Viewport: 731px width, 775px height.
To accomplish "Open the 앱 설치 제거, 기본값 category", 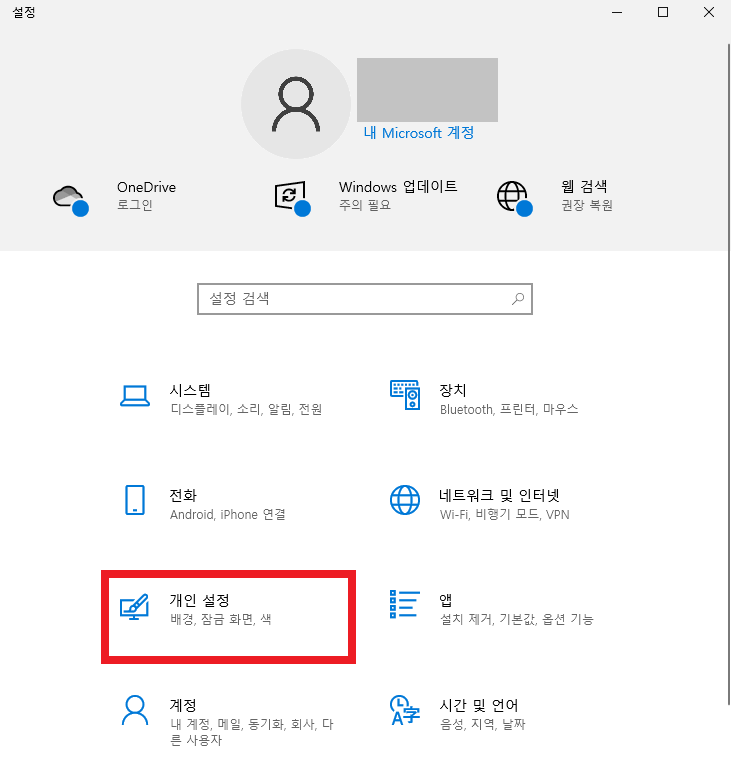I will click(494, 609).
